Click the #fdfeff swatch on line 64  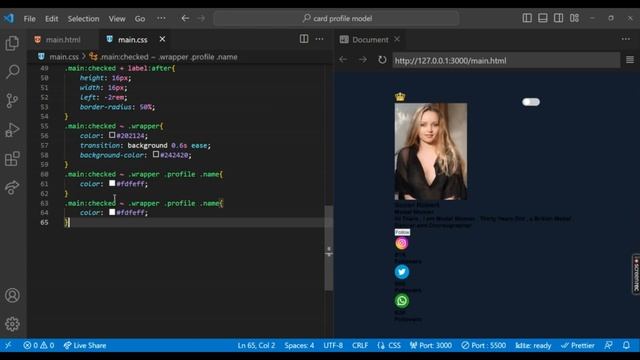point(112,212)
